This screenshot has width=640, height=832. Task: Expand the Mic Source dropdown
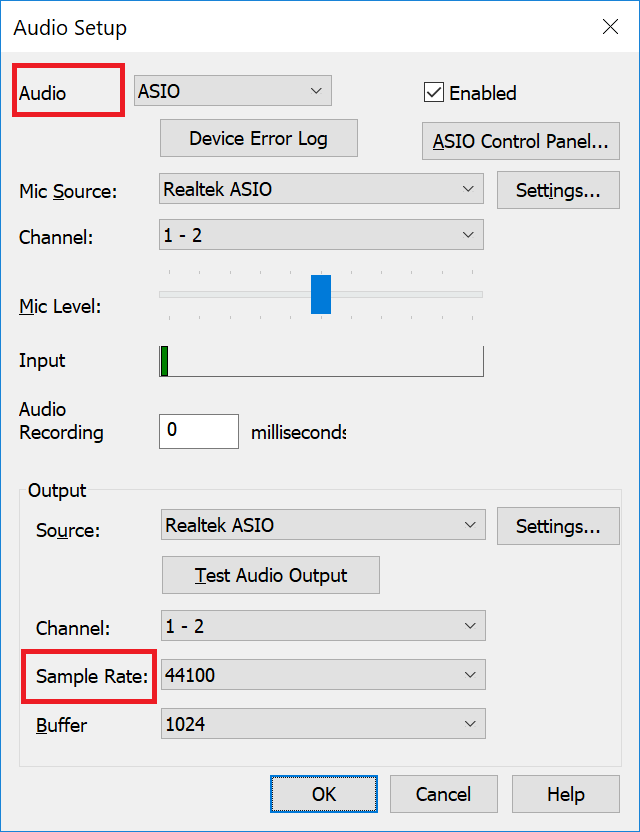tap(321, 189)
